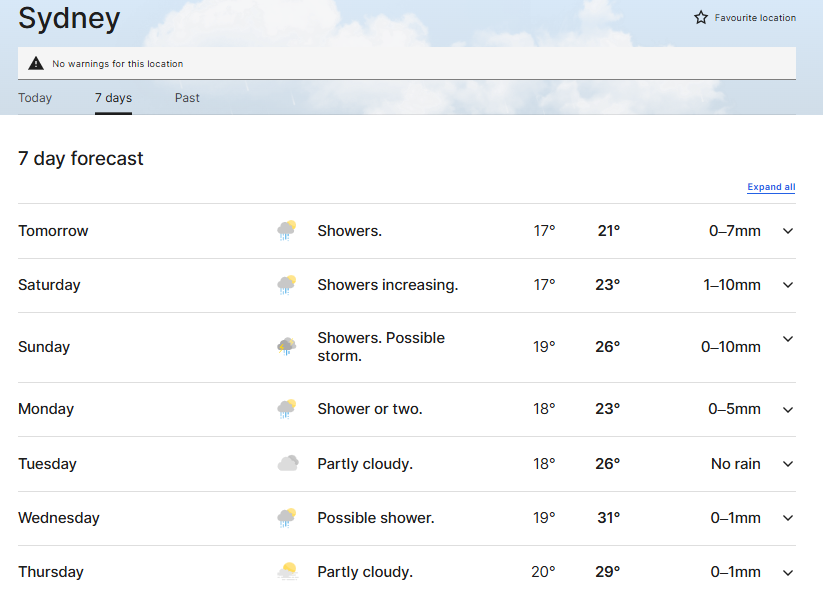Expand Sunday's forecast chevron
Screen dimensions: 823x599
click(x=788, y=339)
